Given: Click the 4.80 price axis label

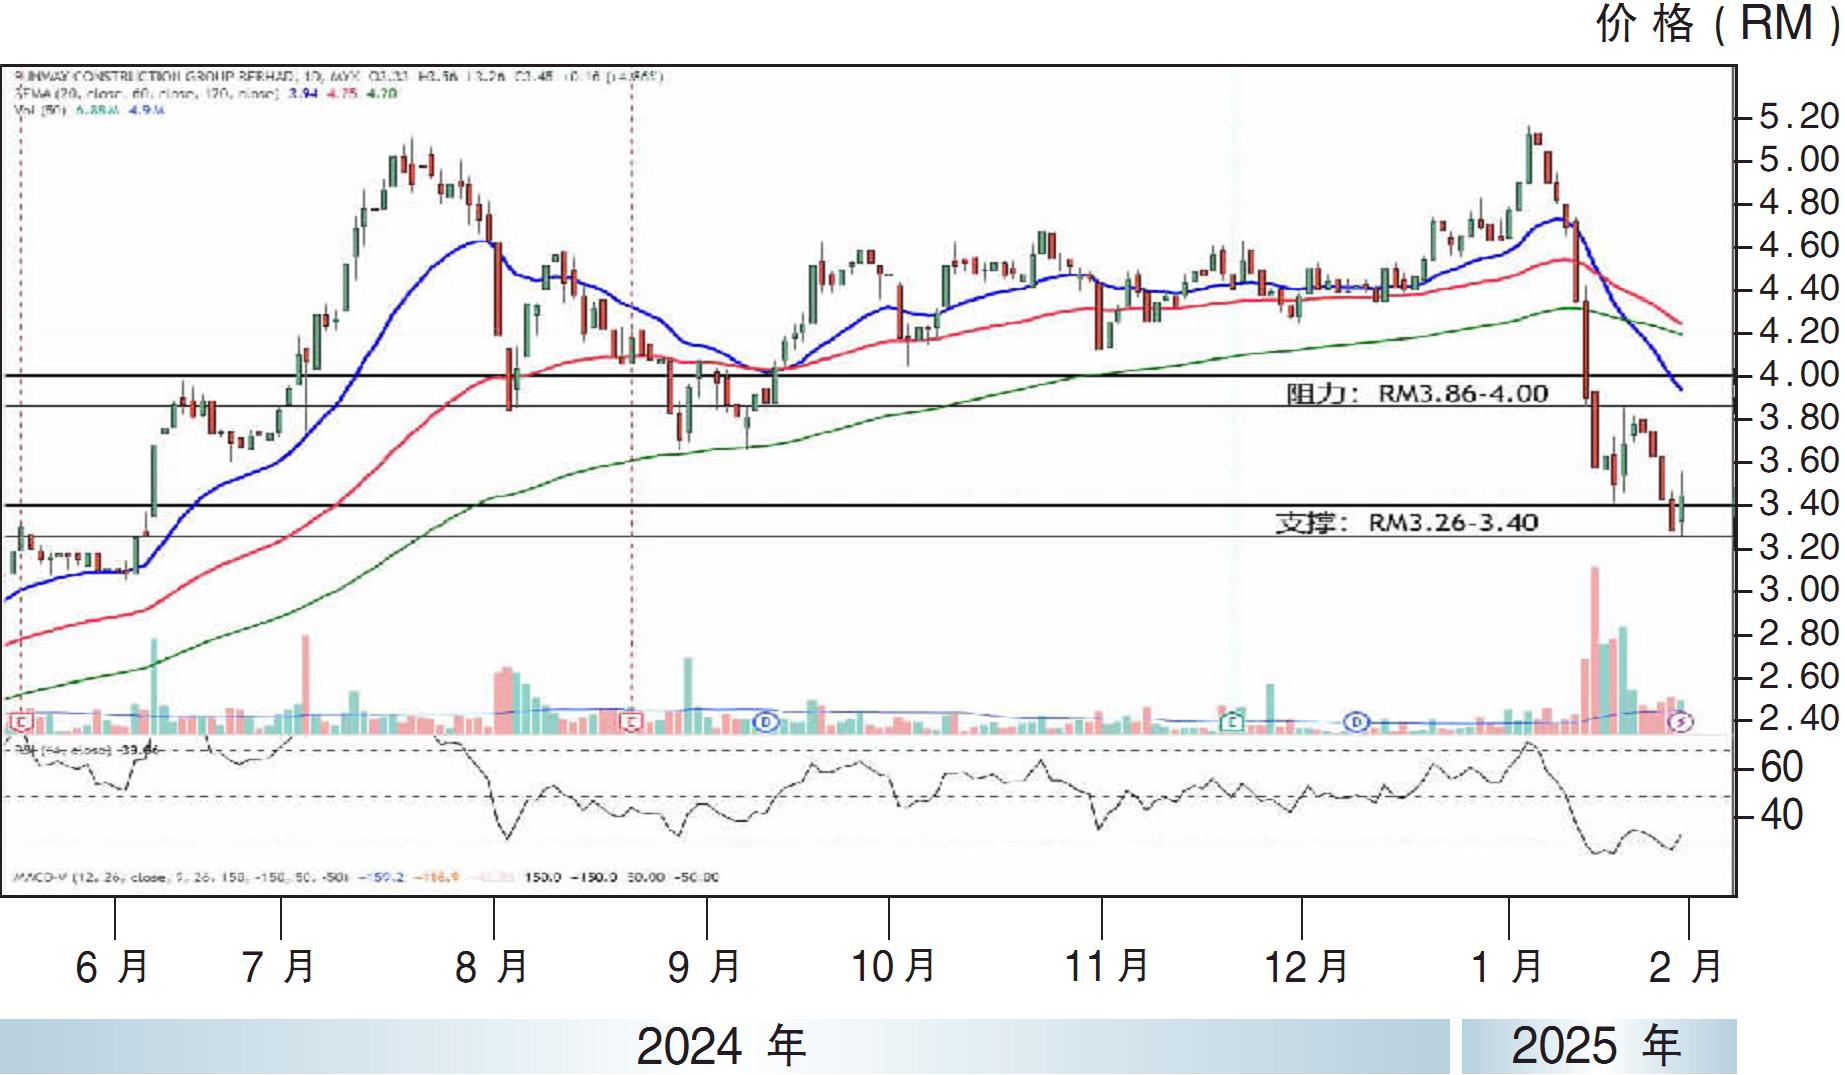Looking at the screenshot, I should click(x=1799, y=202).
